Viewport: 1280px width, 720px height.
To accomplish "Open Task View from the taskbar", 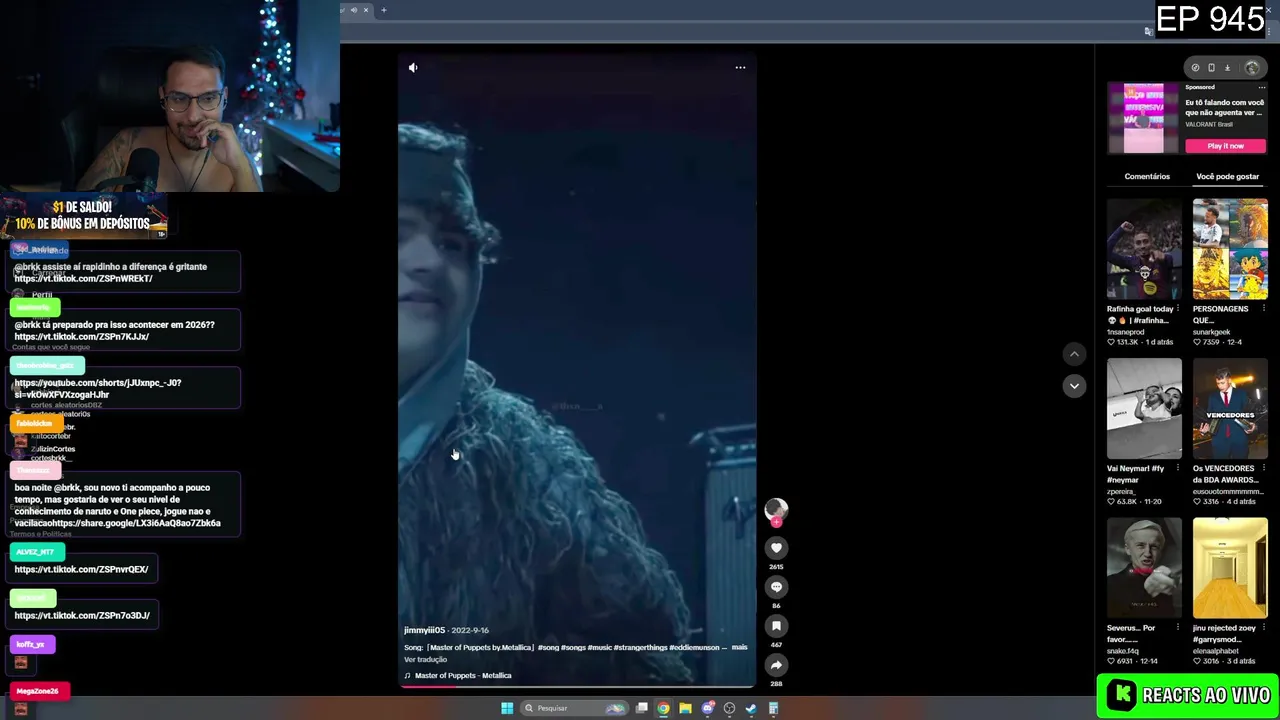I will coord(641,708).
